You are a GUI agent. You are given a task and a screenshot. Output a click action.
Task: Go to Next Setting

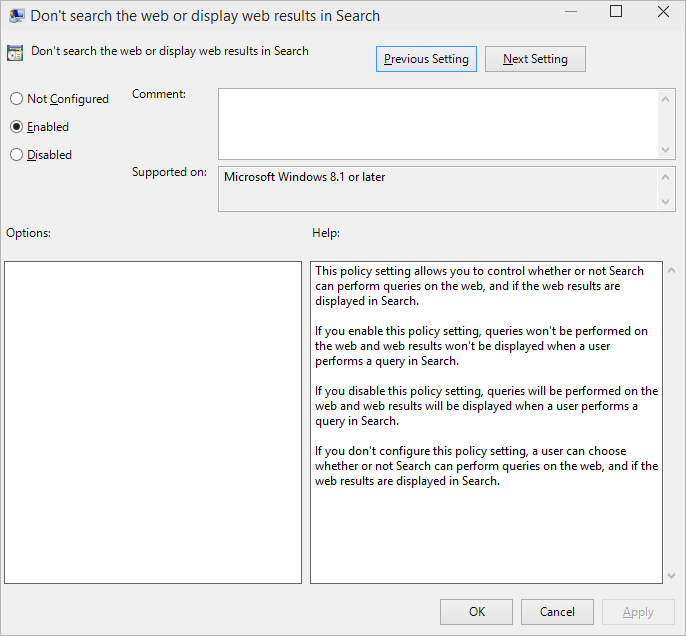[535, 59]
